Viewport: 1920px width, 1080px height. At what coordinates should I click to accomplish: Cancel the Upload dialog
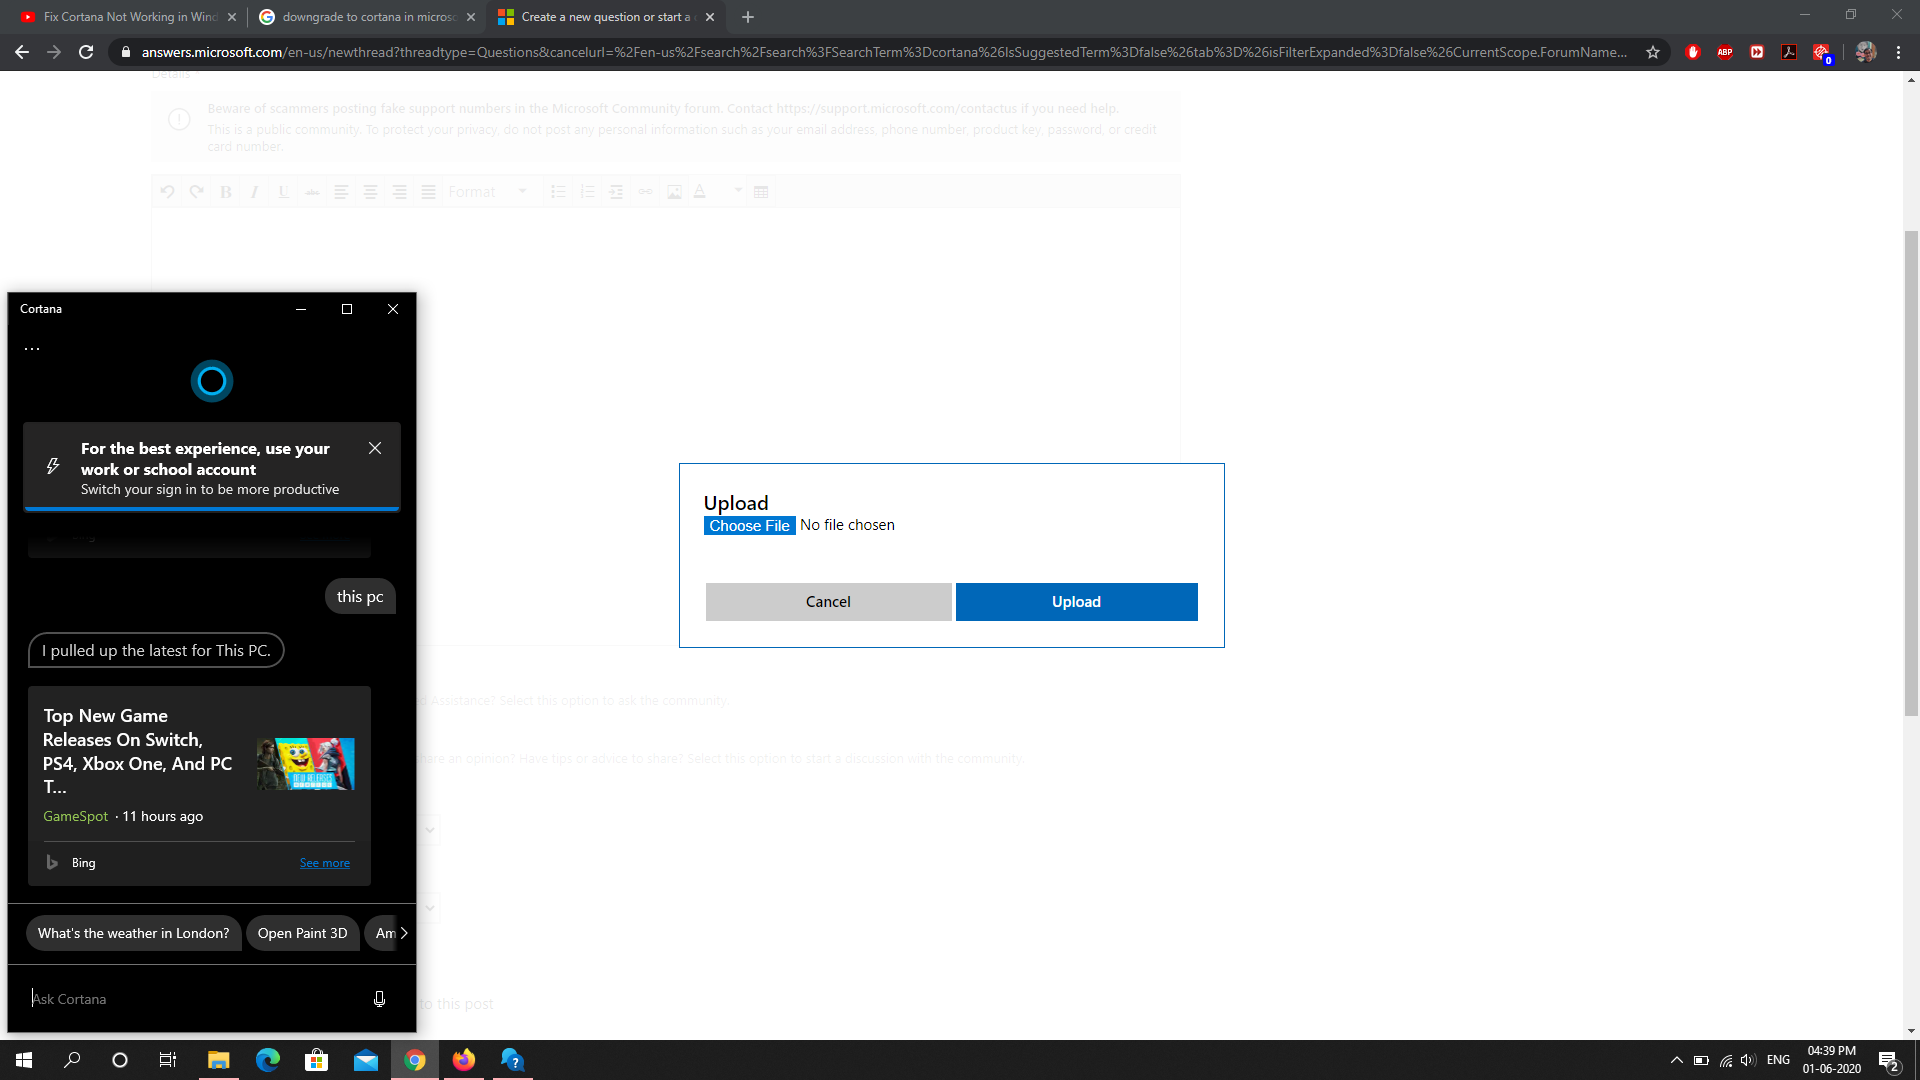pyautogui.click(x=828, y=602)
